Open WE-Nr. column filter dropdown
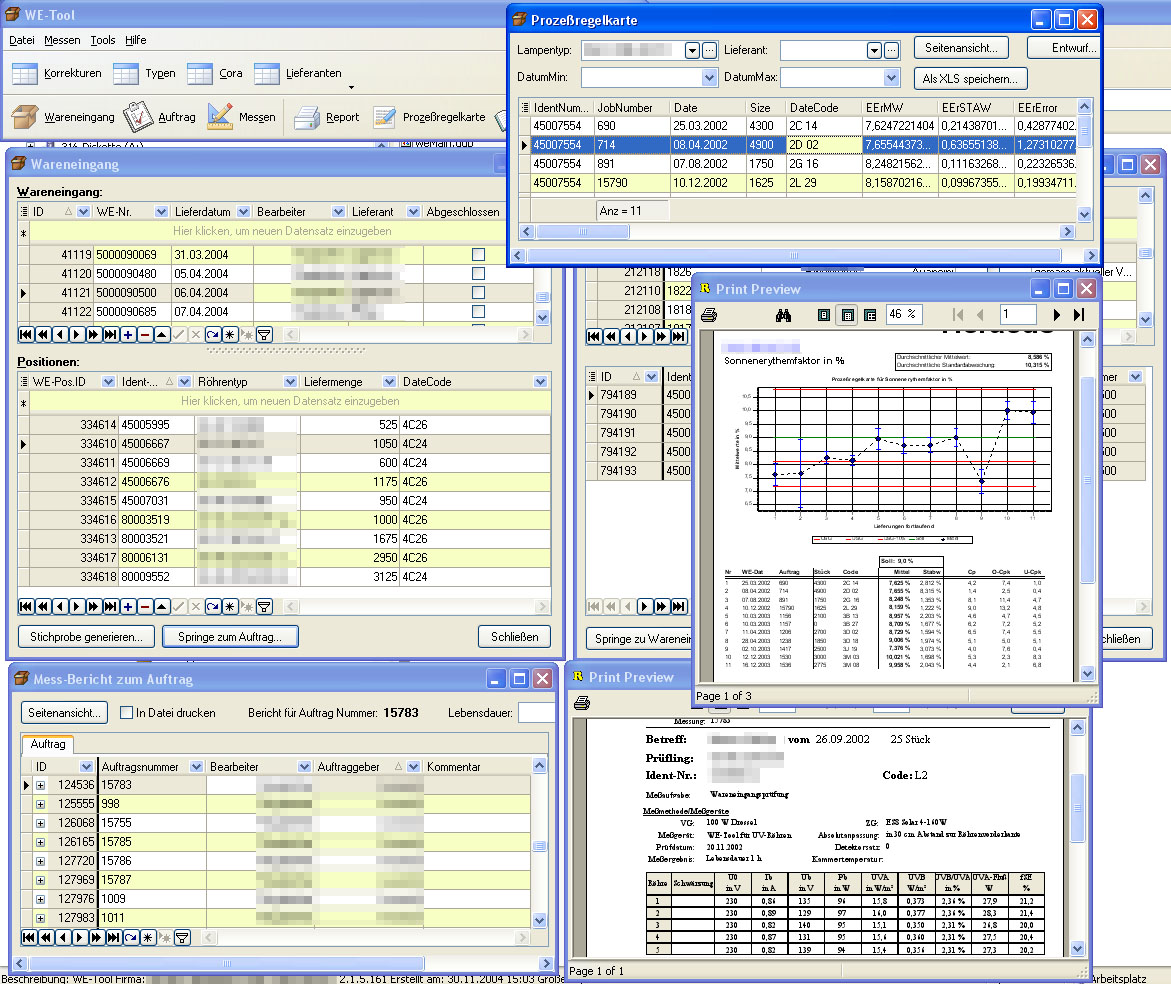 (161, 212)
